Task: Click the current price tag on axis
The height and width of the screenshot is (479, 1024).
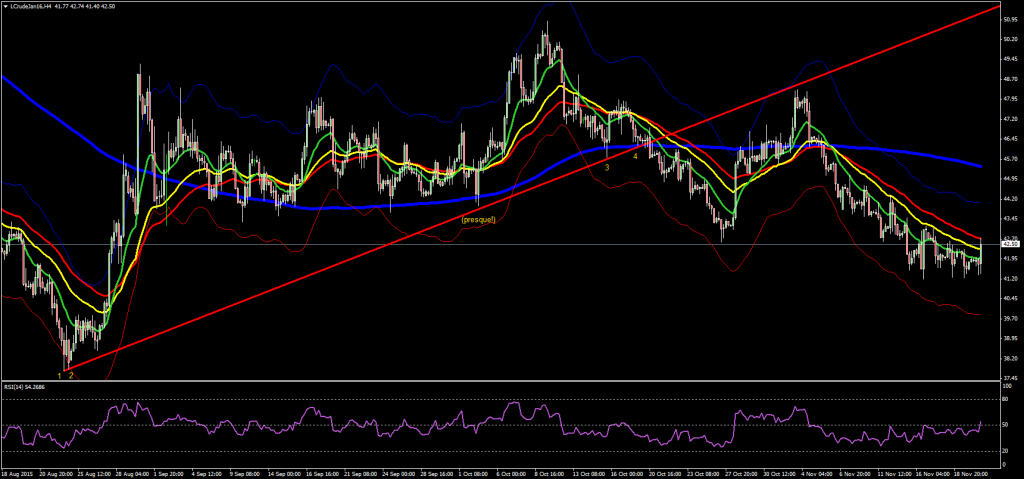Action: pyautogui.click(x=1010, y=244)
